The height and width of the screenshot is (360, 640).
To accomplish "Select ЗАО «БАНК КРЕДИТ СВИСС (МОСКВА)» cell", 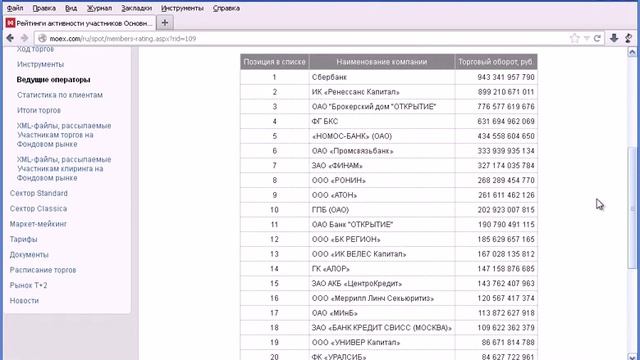I will point(382,327).
